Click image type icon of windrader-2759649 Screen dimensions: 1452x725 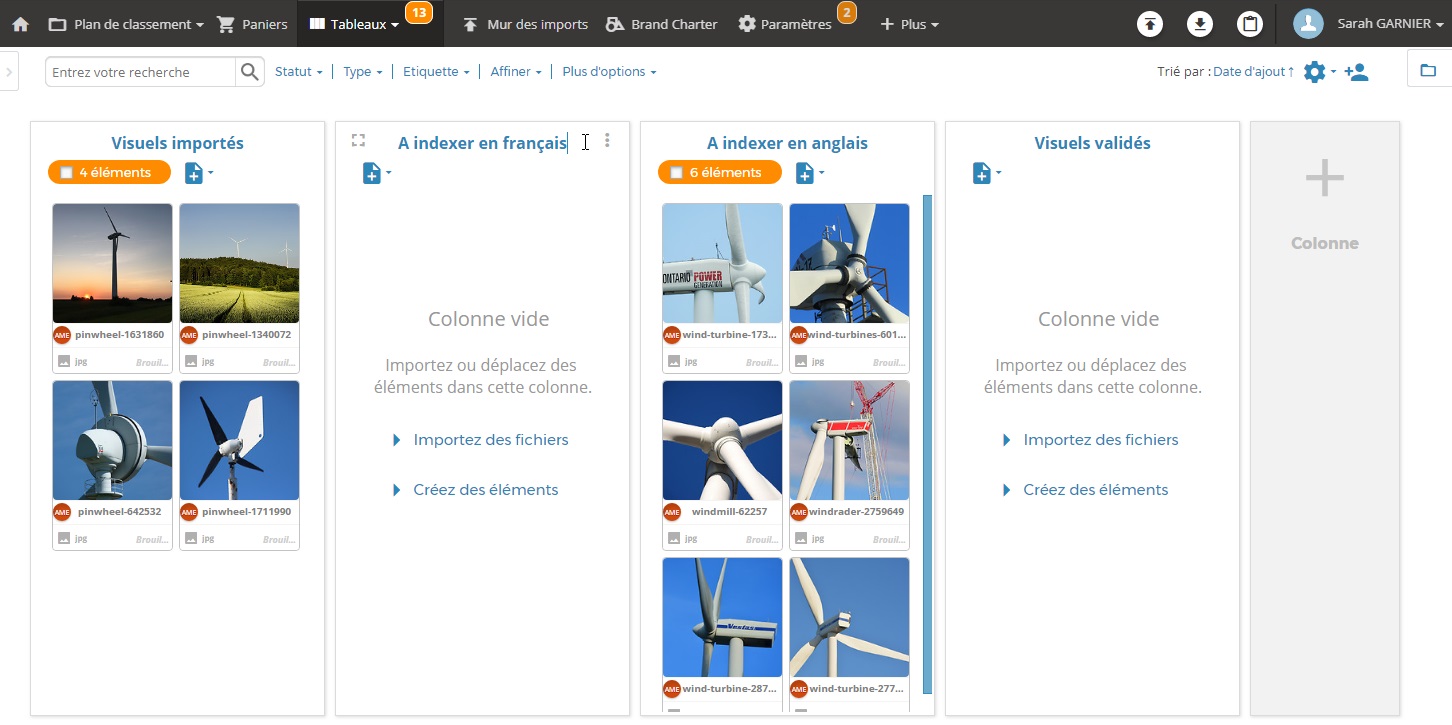[x=800, y=539]
